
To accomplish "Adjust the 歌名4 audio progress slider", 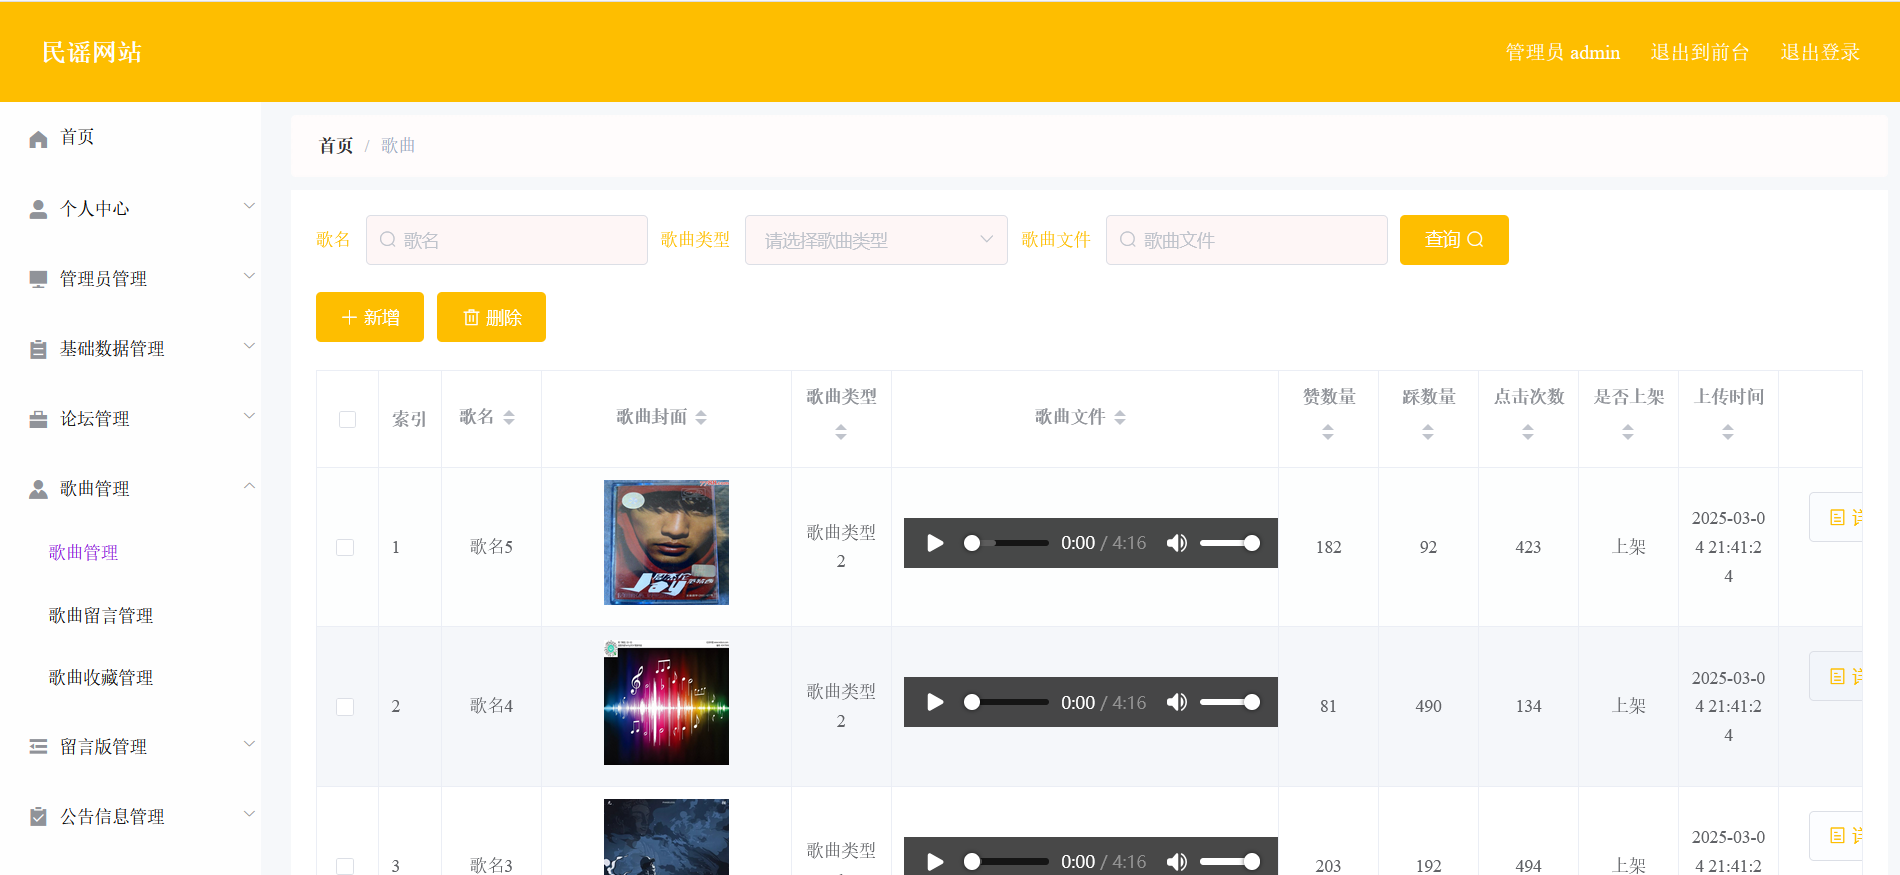I will coord(1006,702).
